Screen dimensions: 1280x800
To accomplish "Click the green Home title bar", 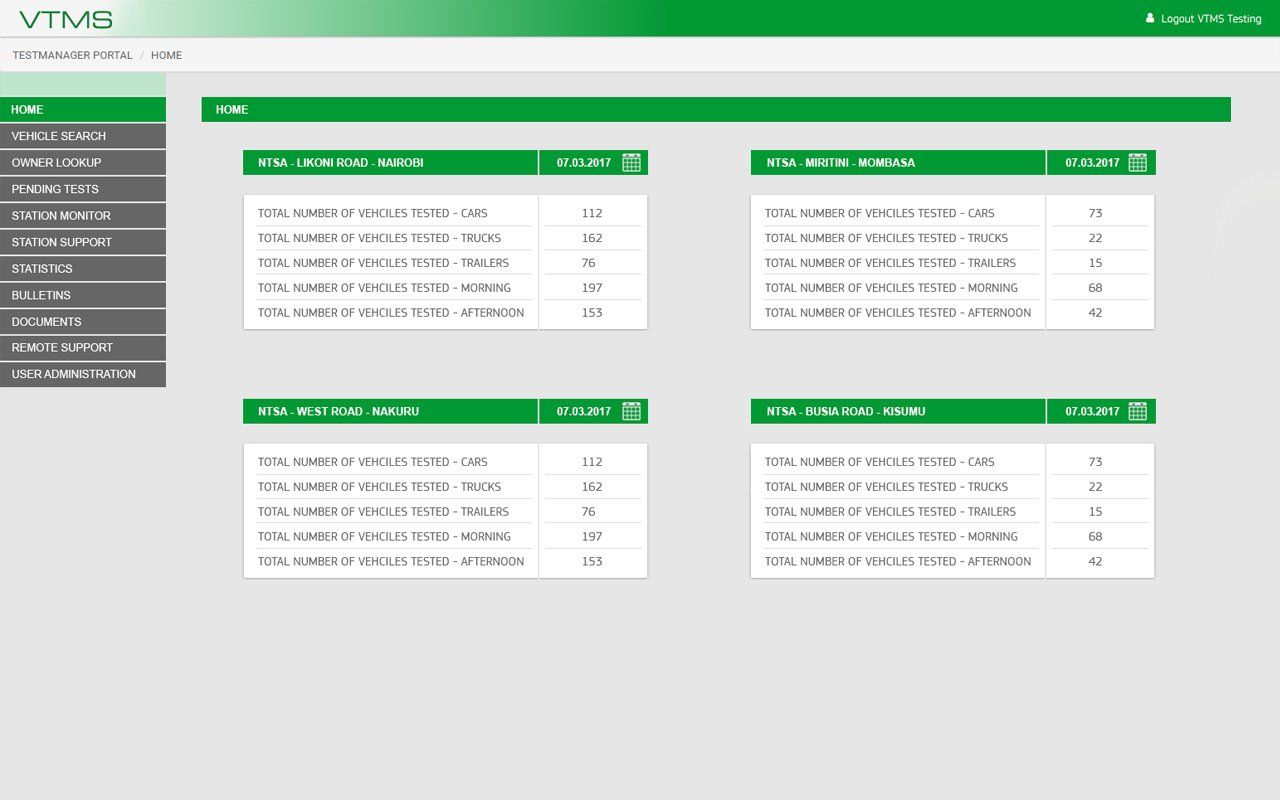I will [x=716, y=109].
